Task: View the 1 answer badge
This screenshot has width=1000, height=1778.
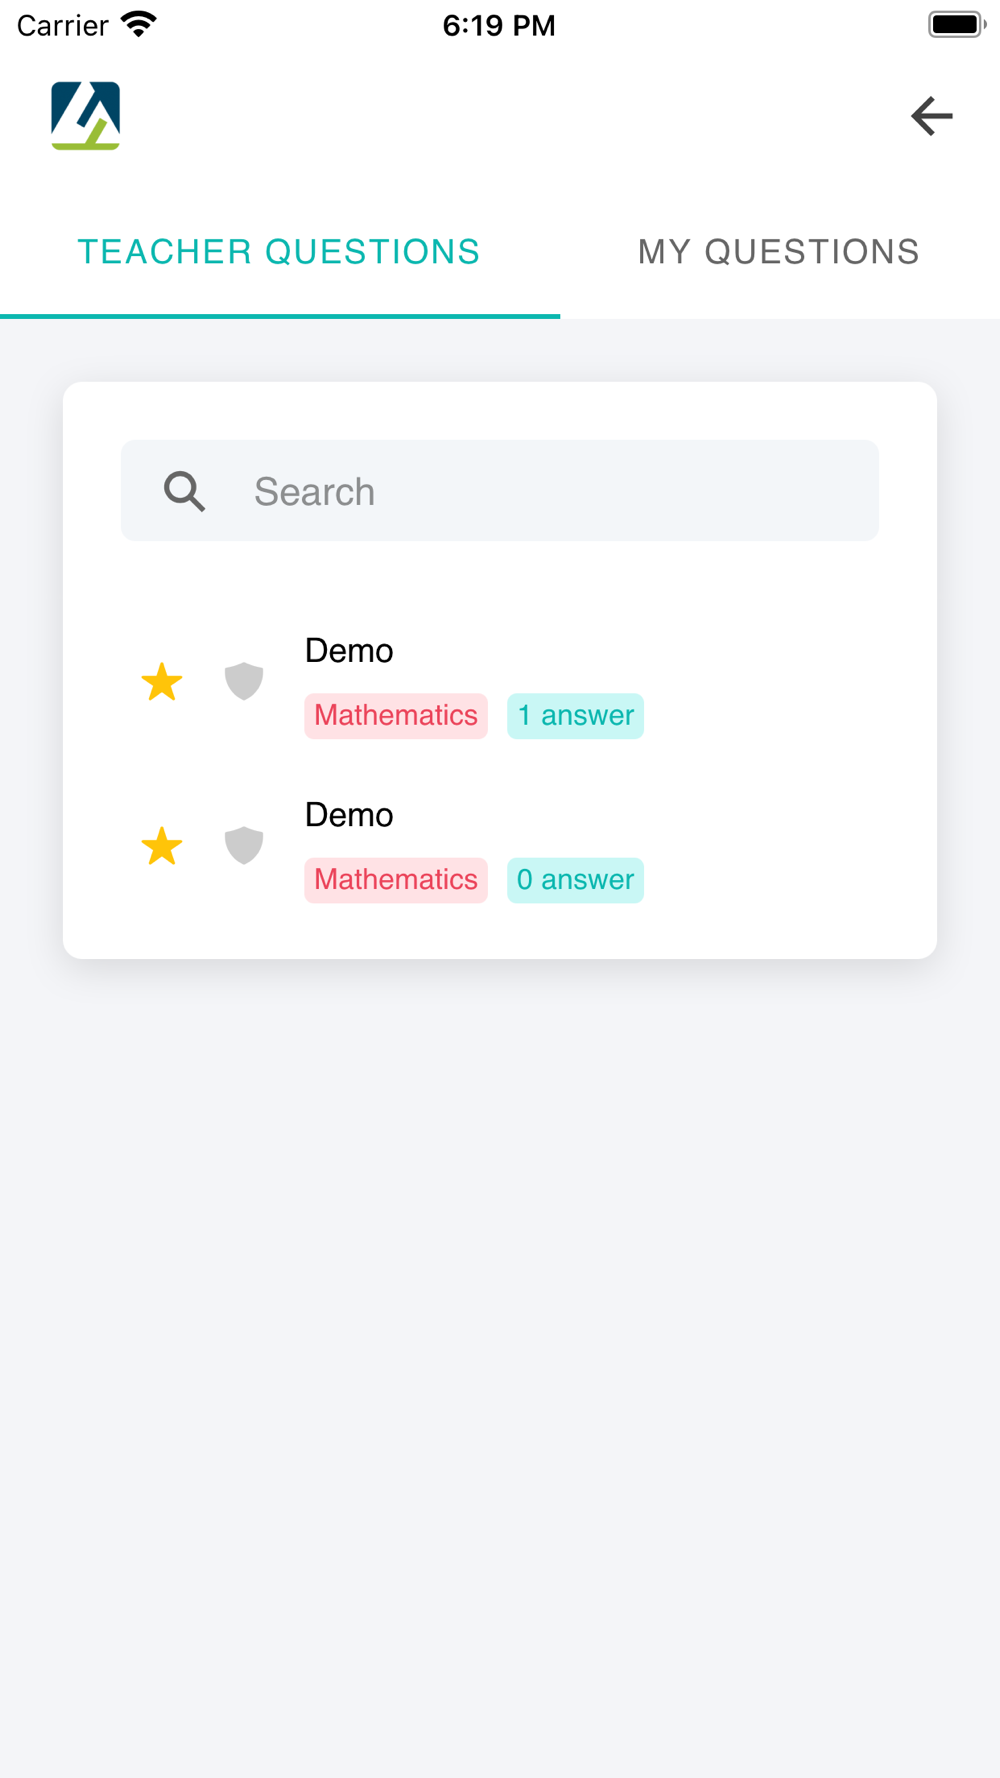Action: click(x=575, y=716)
